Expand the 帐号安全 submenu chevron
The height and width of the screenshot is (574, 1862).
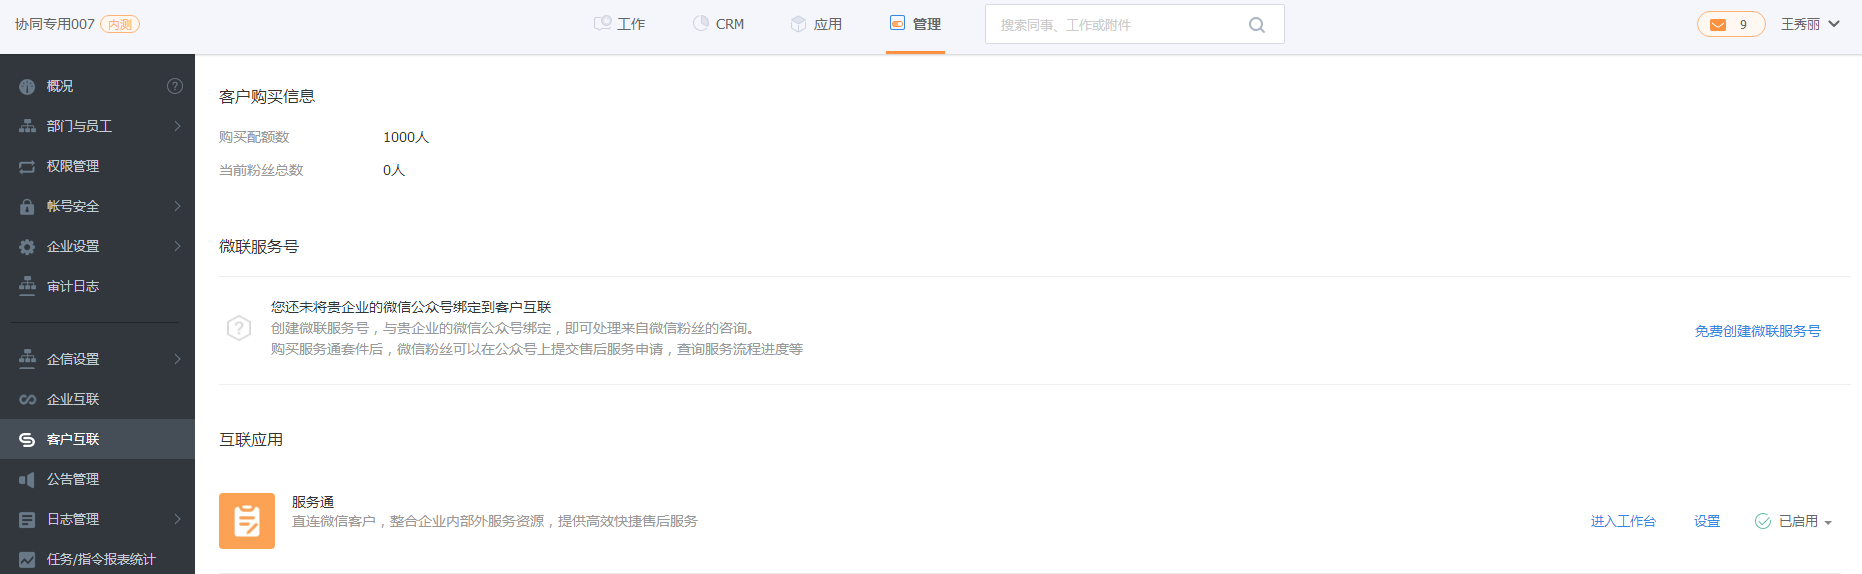pos(177,206)
